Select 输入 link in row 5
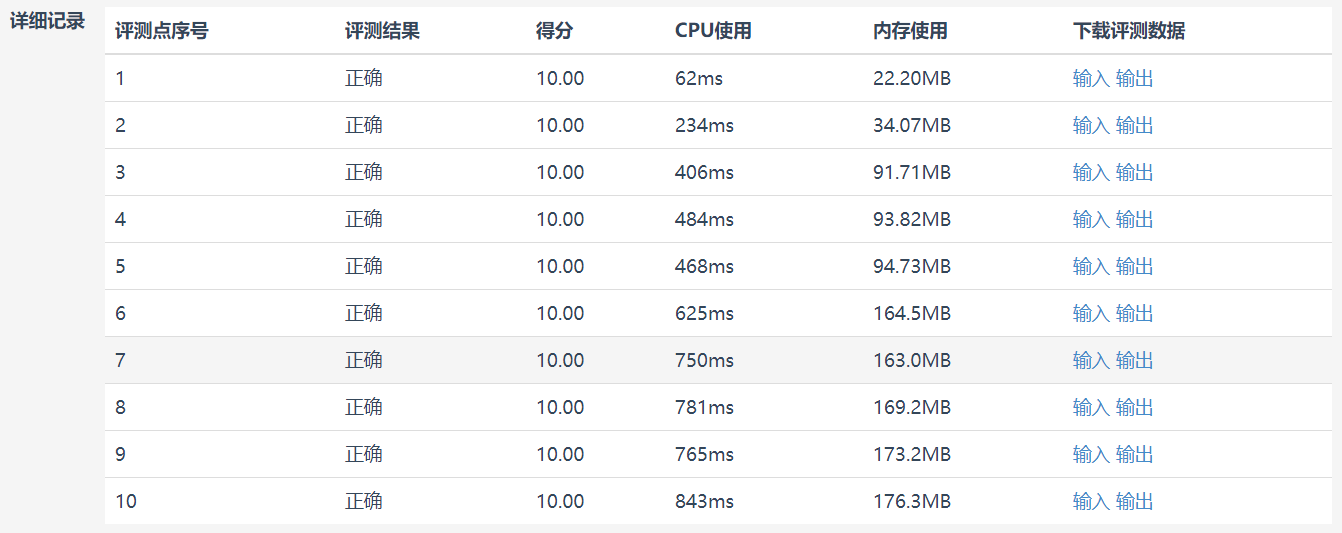This screenshot has height=533, width=1342. [x=1091, y=266]
